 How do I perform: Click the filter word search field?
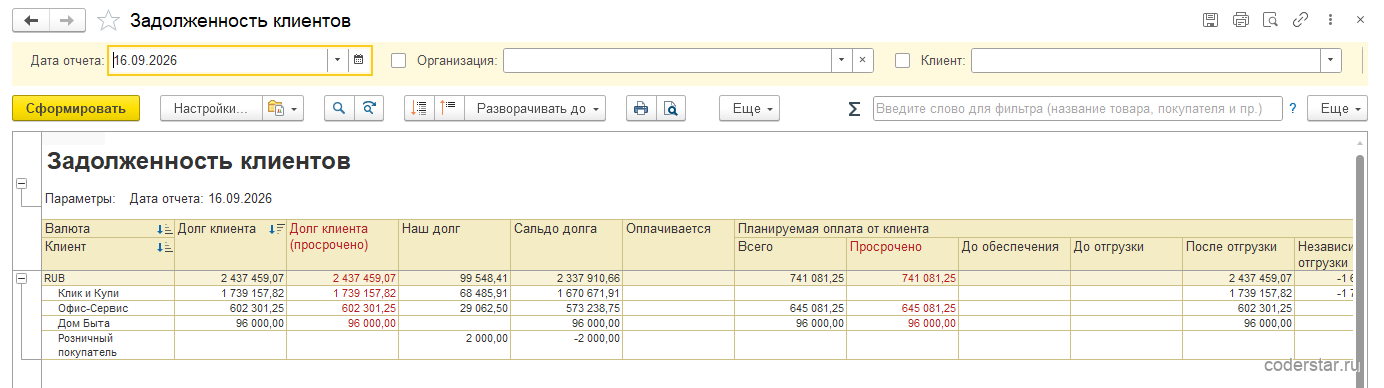pyautogui.click(x=1077, y=108)
